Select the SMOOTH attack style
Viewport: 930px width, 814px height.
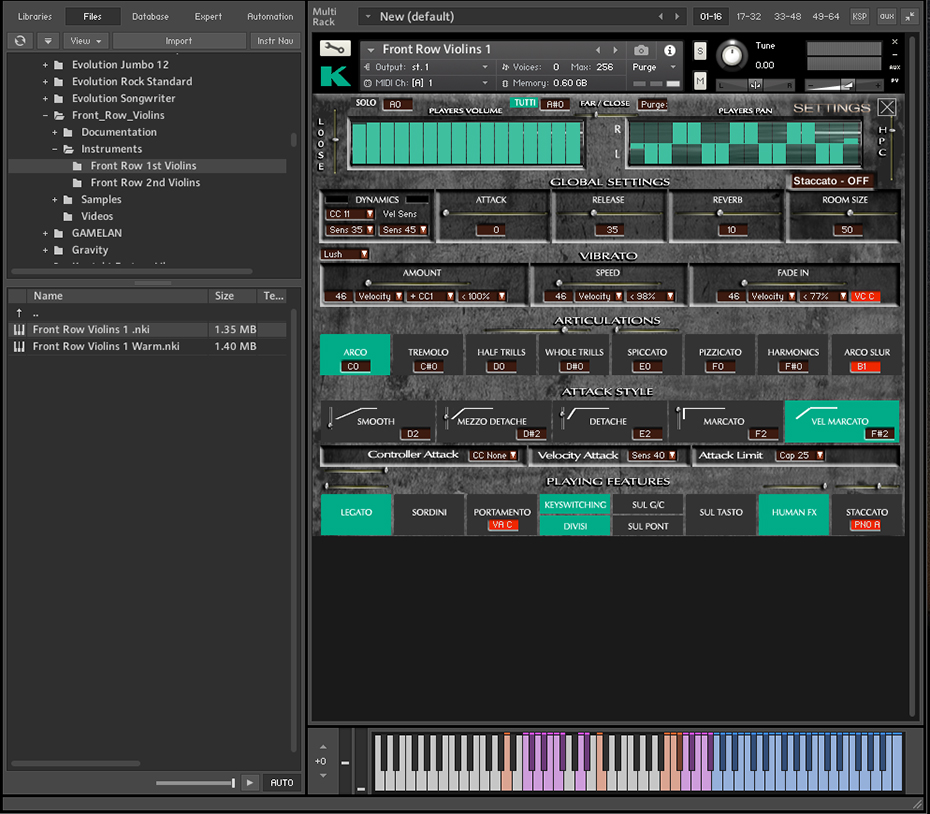pos(377,422)
